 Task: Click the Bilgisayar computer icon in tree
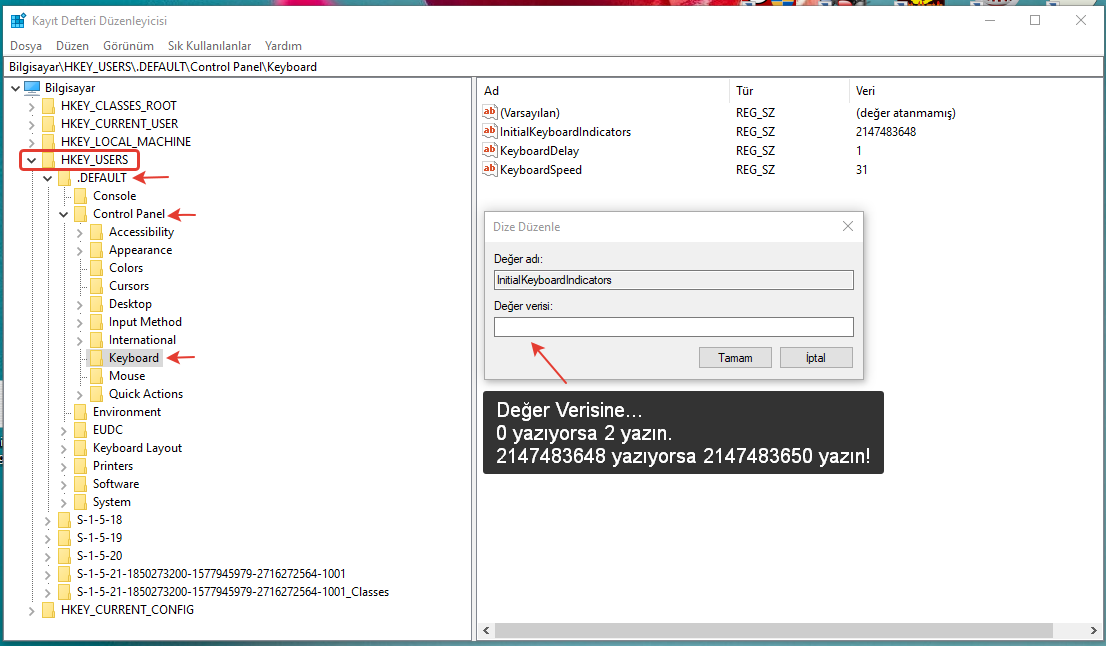click(32, 88)
